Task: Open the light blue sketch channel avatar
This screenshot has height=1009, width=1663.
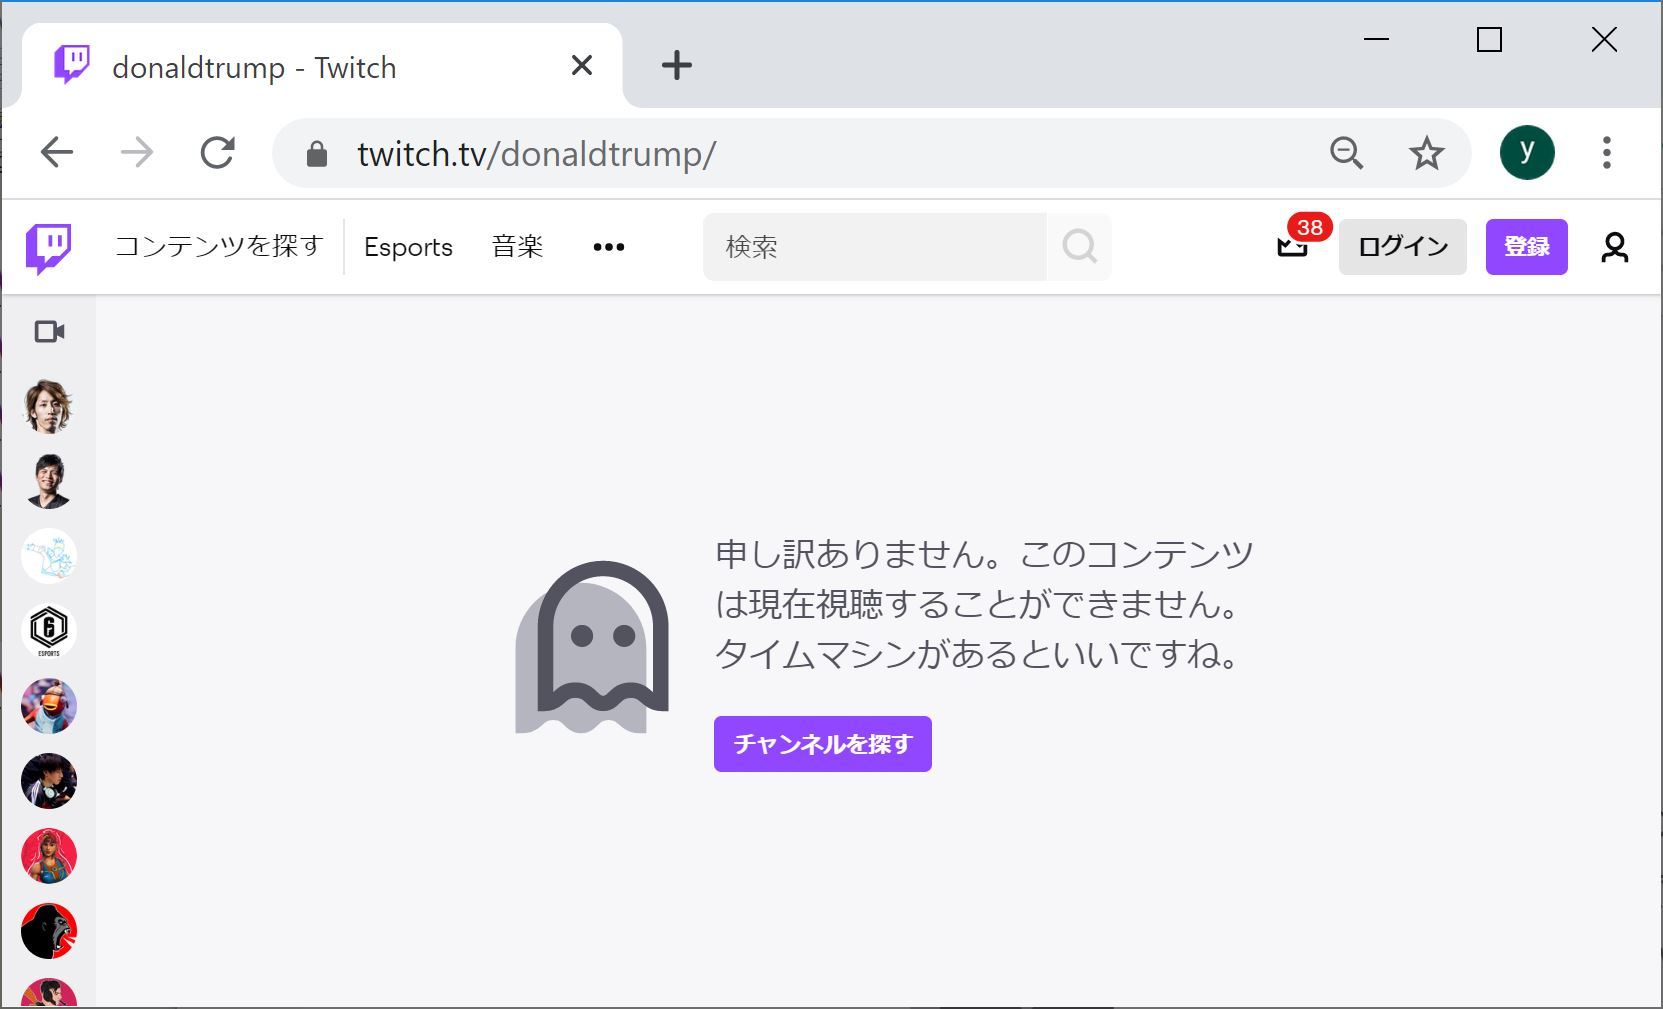Action: (x=49, y=556)
